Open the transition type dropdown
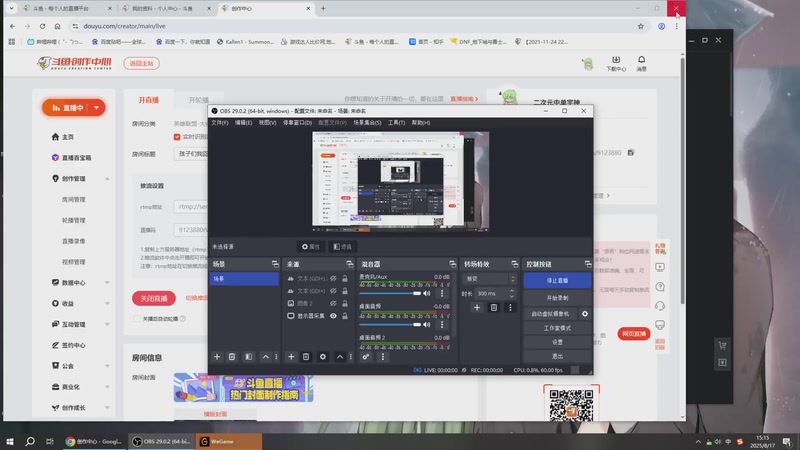Viewport: 800px width, 450px height. coord(489,279)
